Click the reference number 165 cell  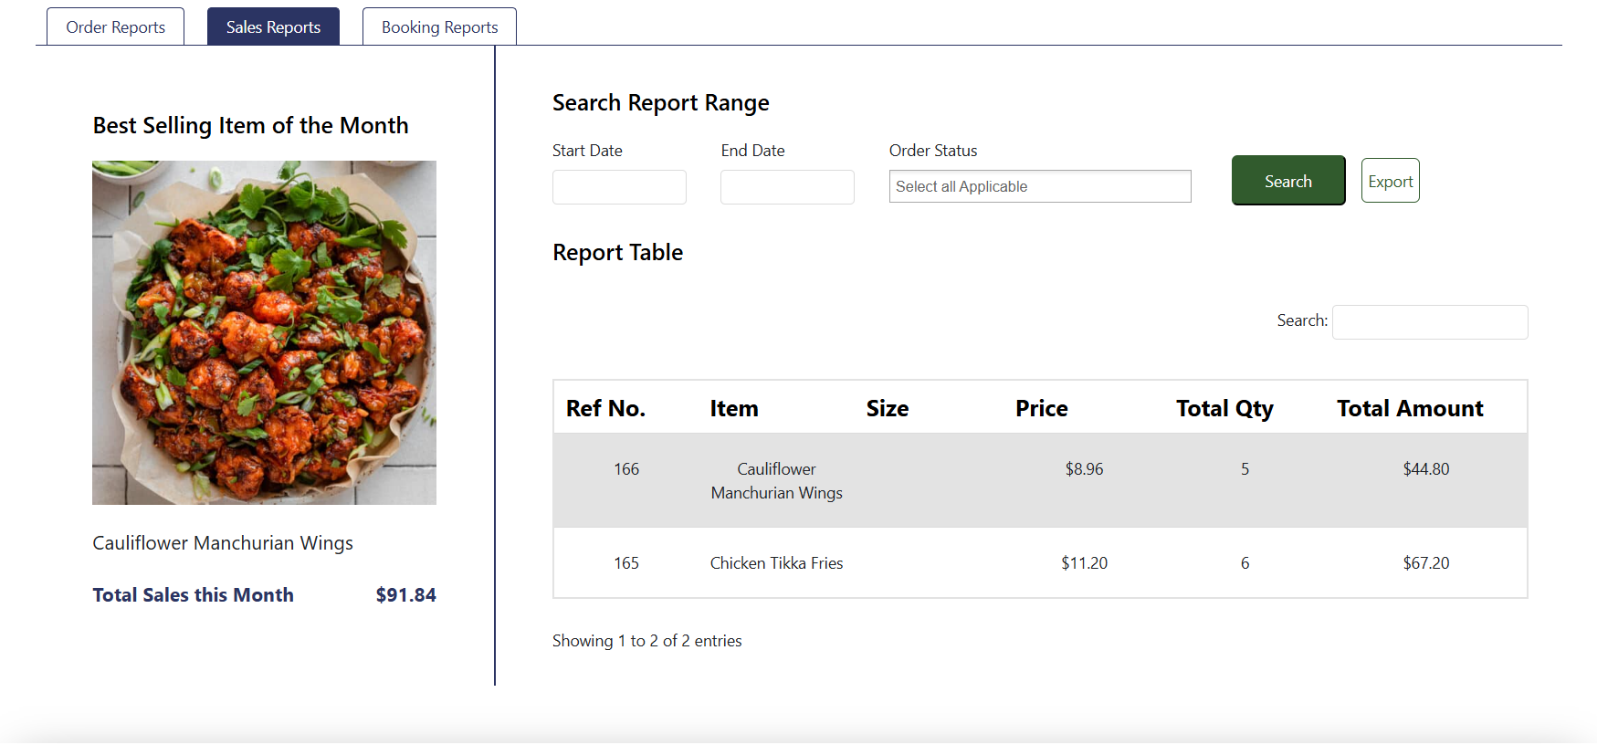click(x=626, y=563)
